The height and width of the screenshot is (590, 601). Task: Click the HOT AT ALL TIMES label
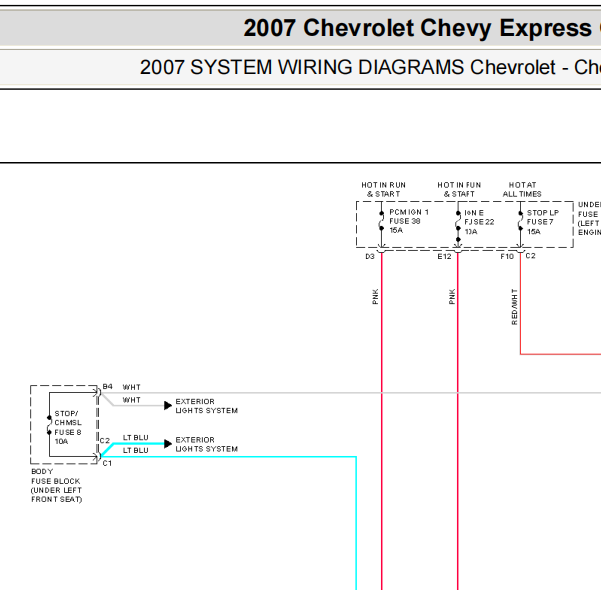522,189
